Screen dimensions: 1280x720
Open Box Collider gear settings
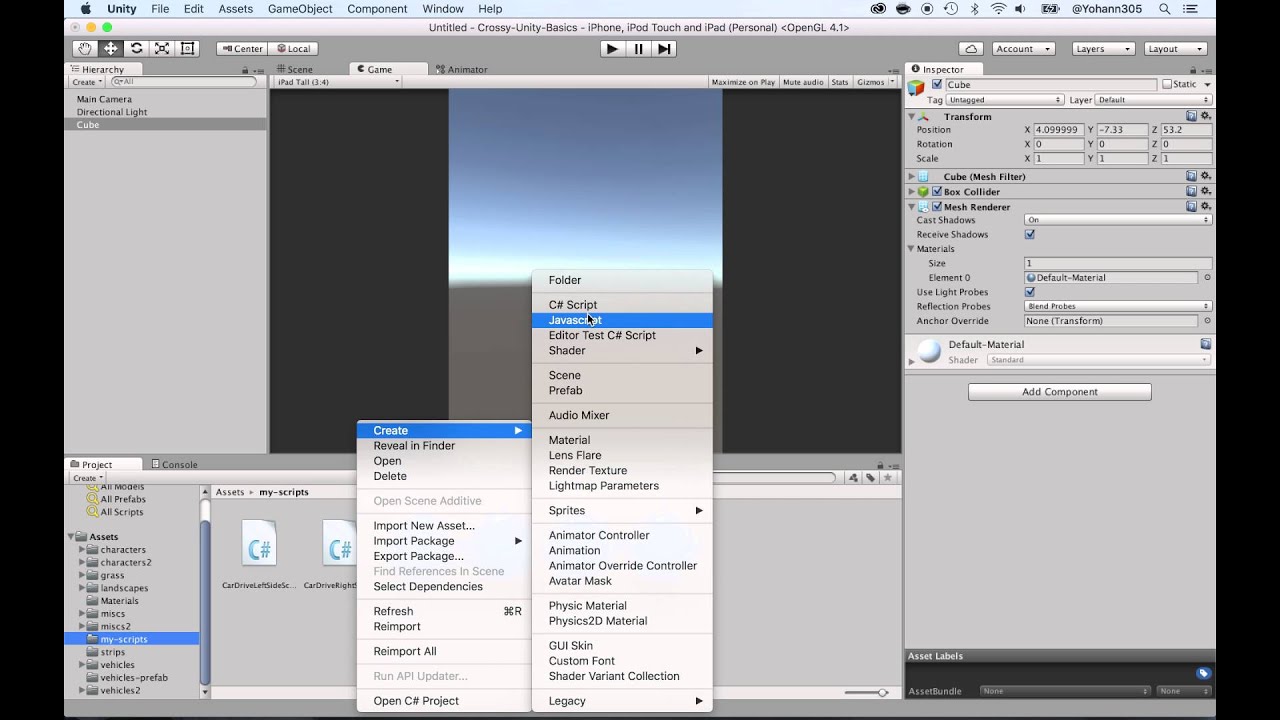coord(1205,191)
